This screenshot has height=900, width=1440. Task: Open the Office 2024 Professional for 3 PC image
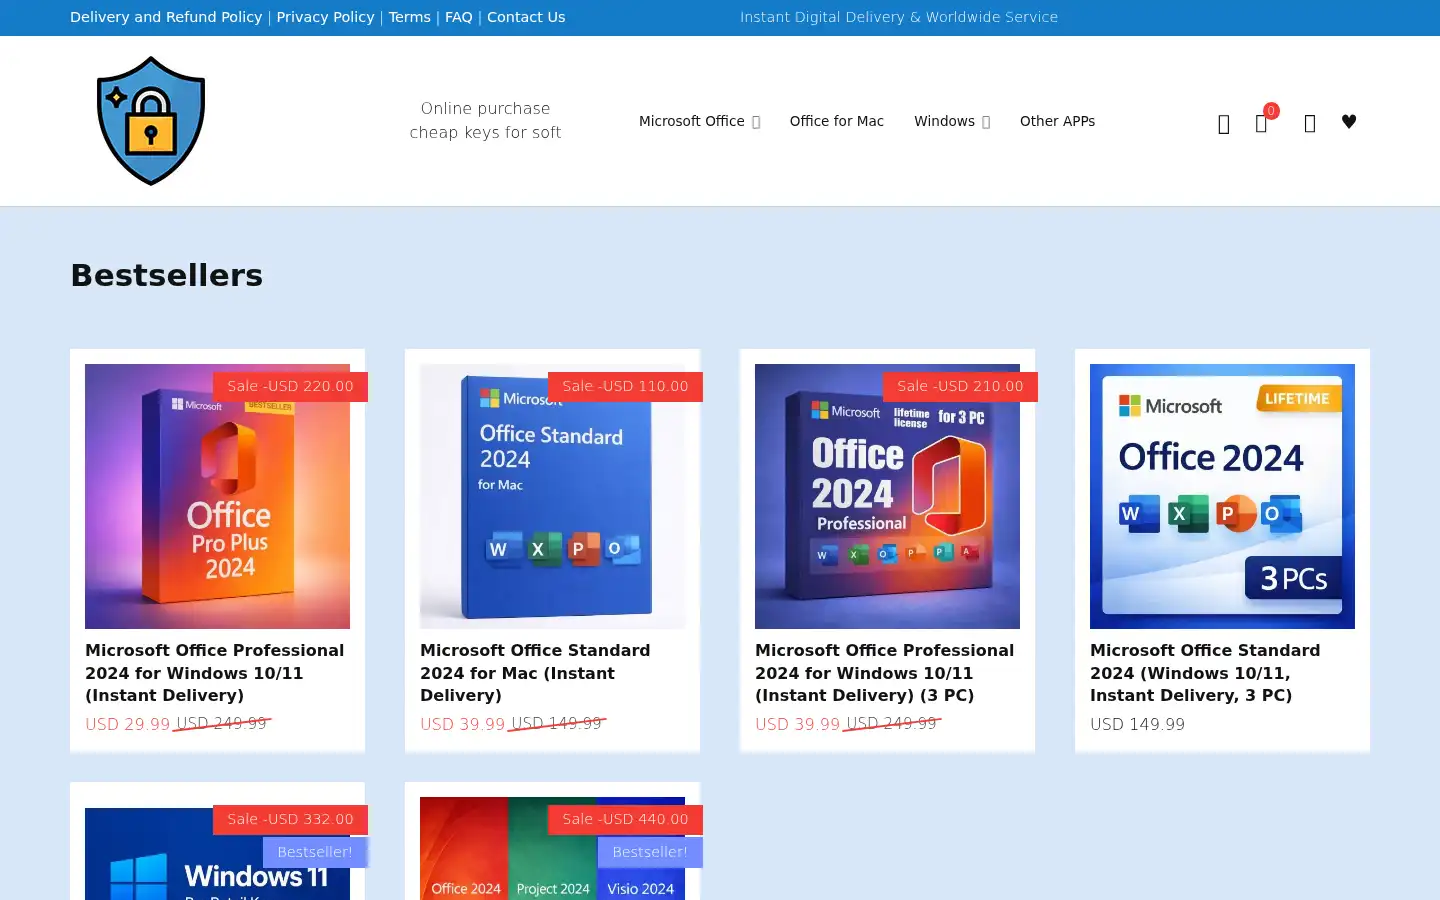point(887,496)
